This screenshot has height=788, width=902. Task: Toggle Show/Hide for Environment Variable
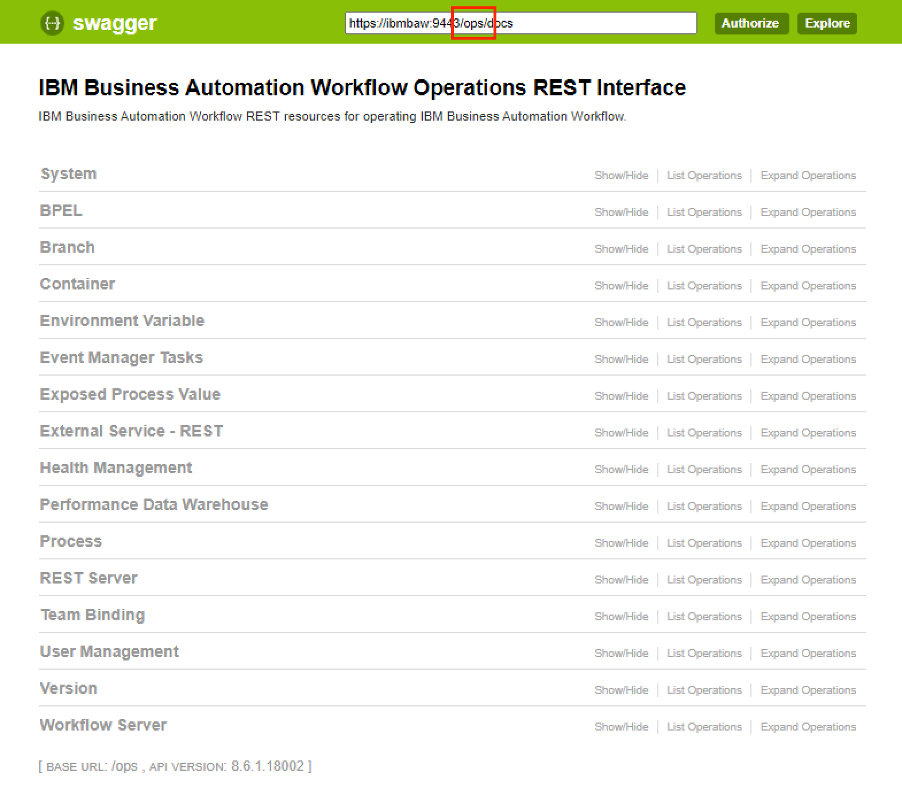621,323
